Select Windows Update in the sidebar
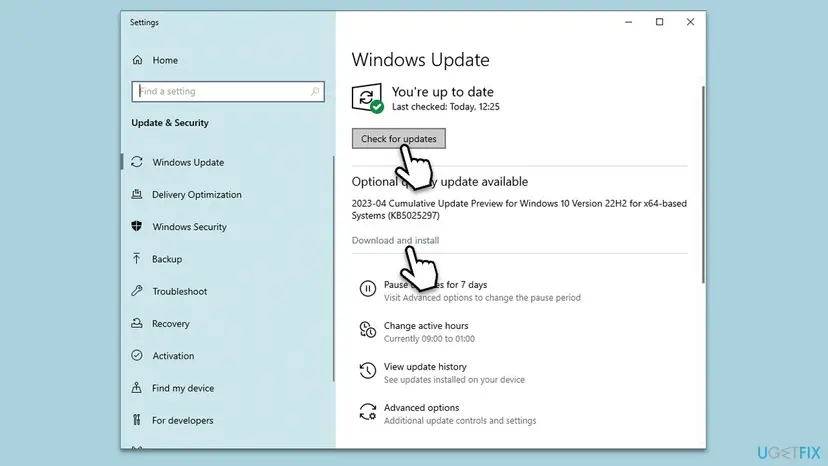The width and height of the screenshot is (828, 466). click(188, 162)
